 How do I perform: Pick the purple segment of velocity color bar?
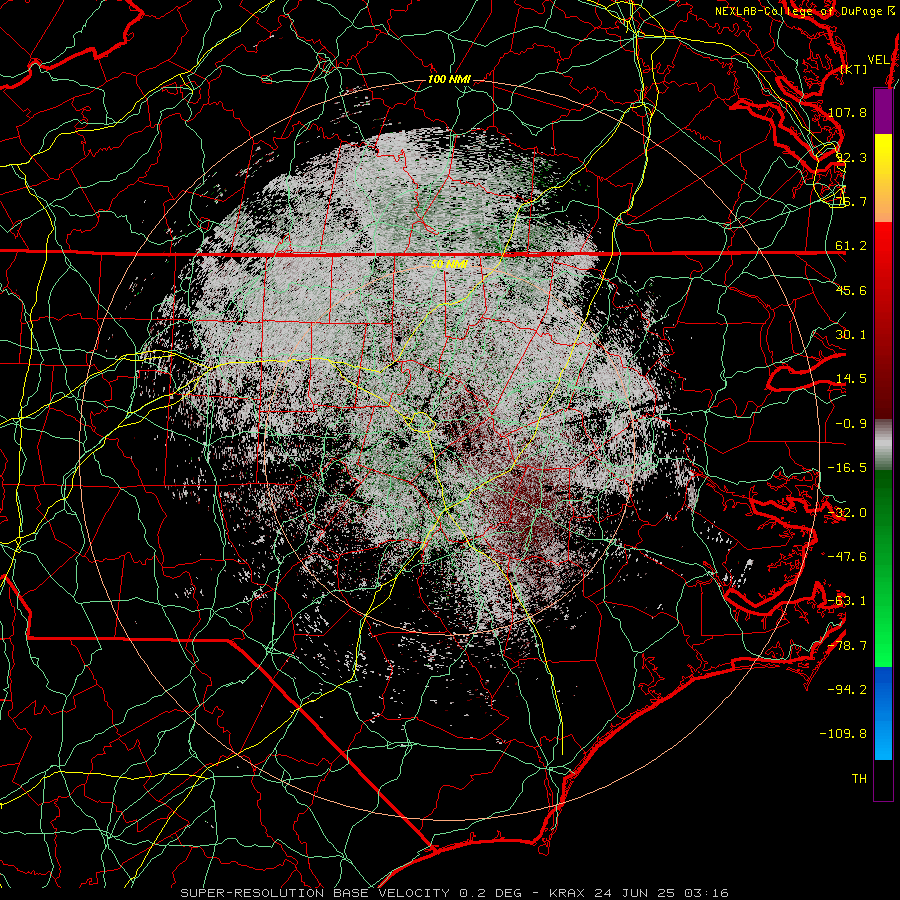click(883, 111)
